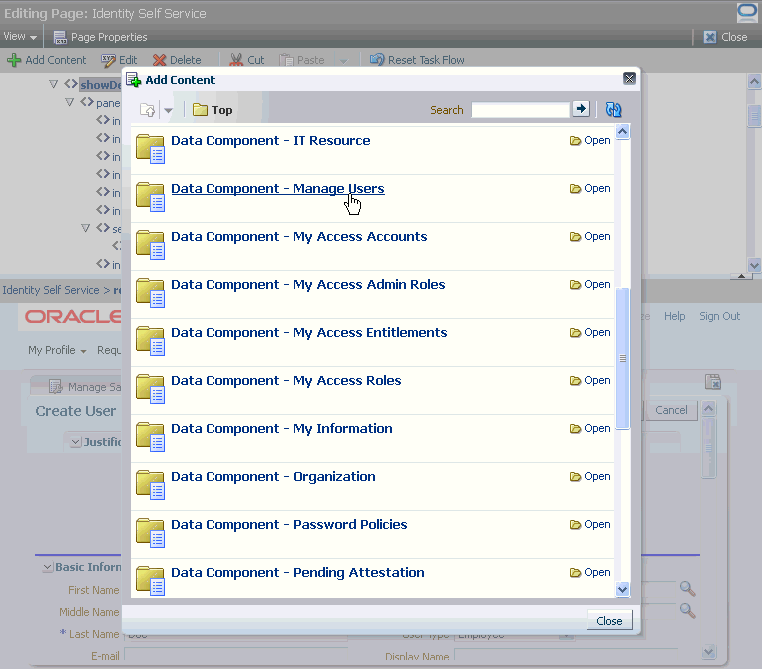Click the search go arrow button
This screenshot has height=669, width=762.
[x=581, y=109]
